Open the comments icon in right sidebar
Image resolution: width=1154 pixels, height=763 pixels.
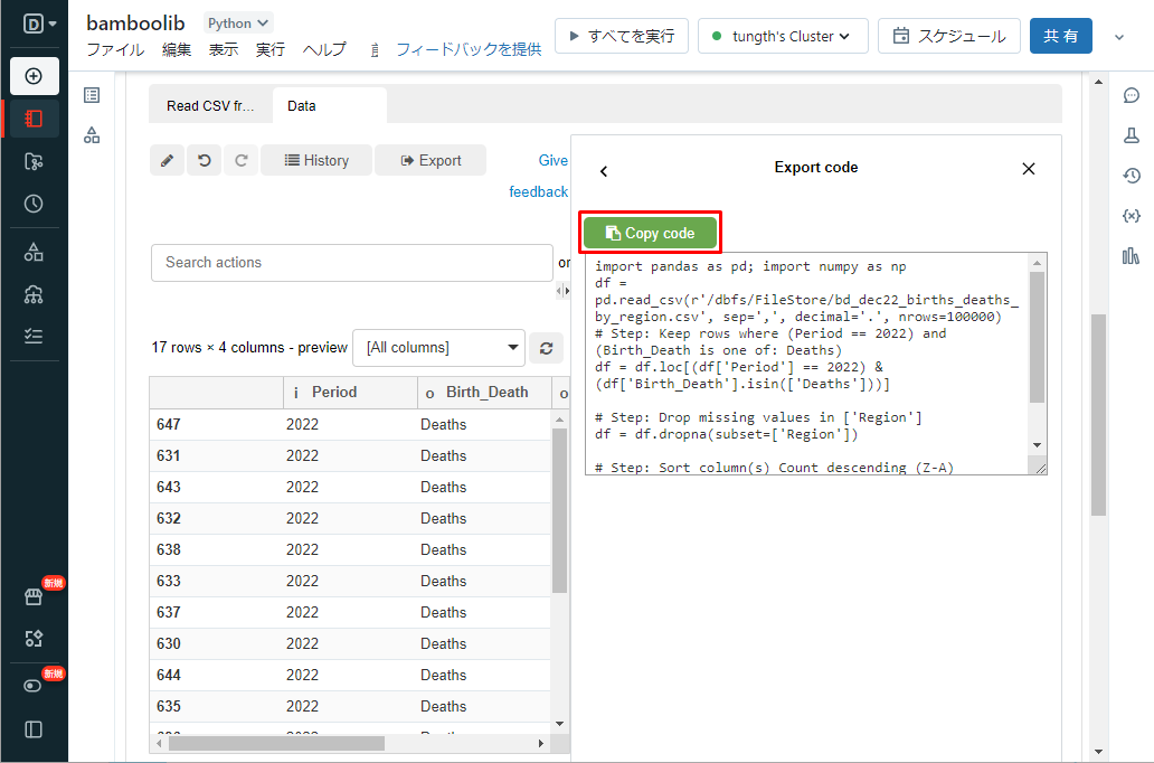(x=1131, y=96)
